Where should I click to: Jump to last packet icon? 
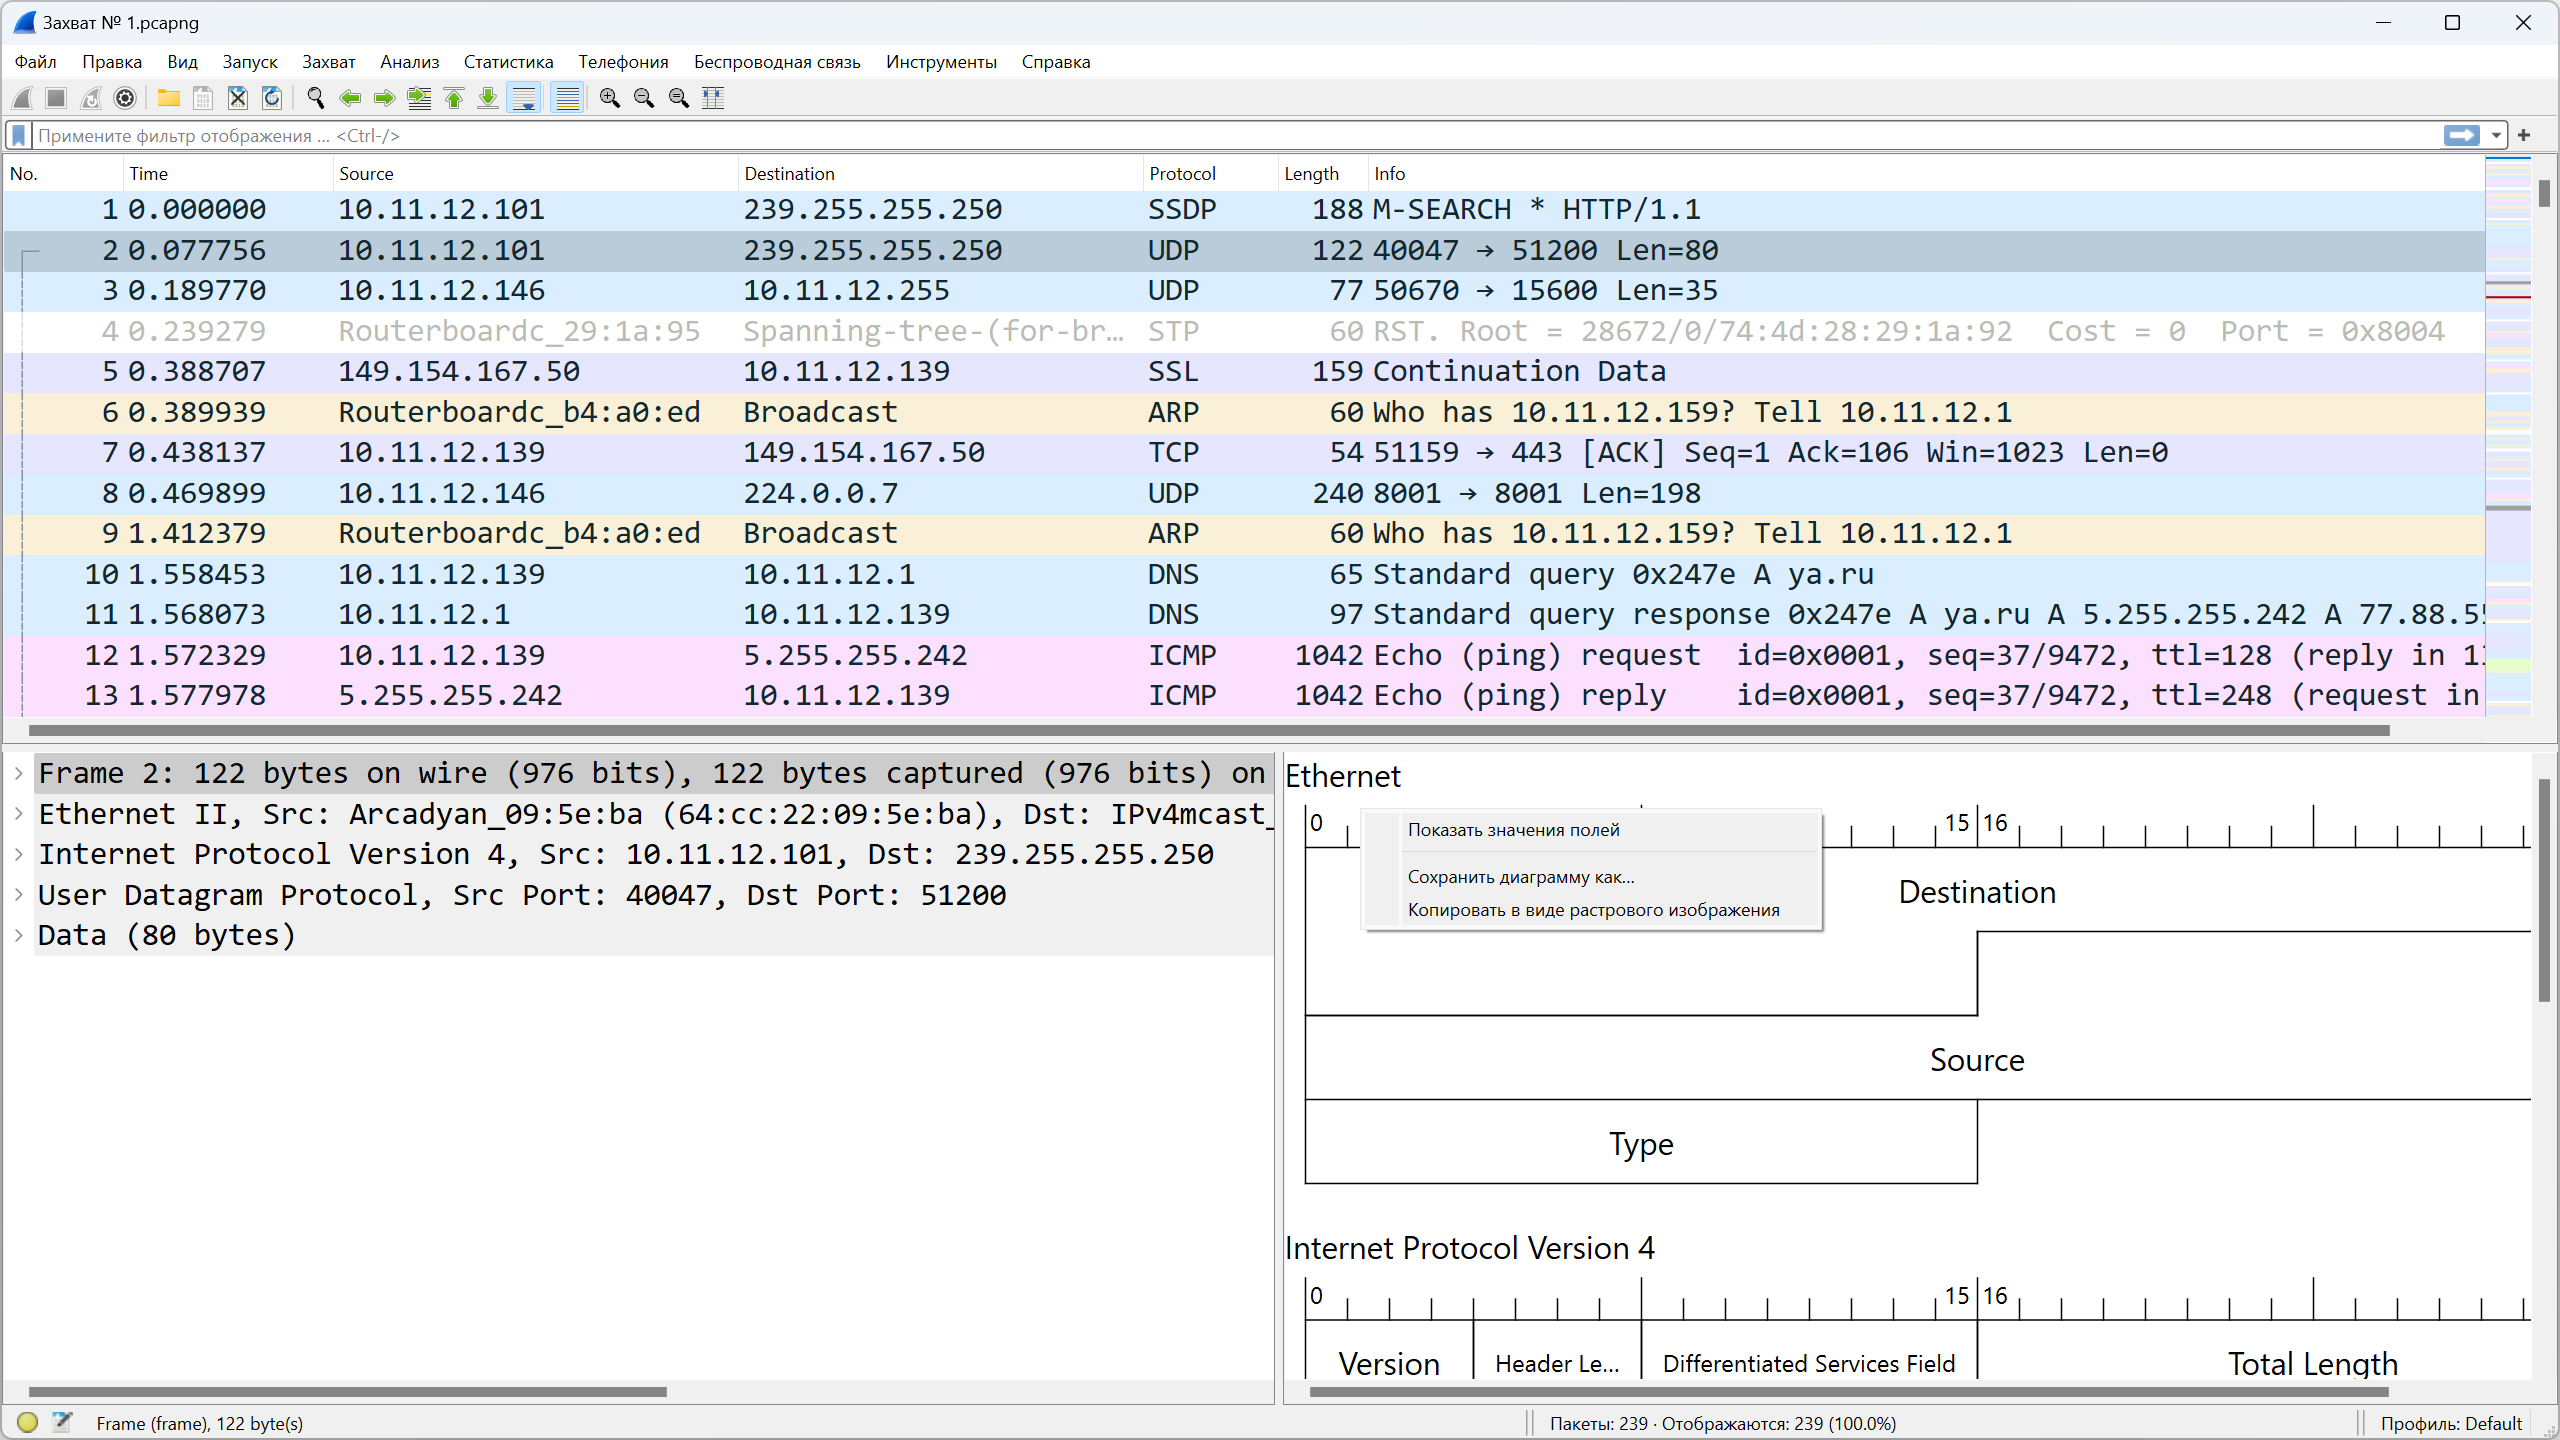[x=488, y=98]
